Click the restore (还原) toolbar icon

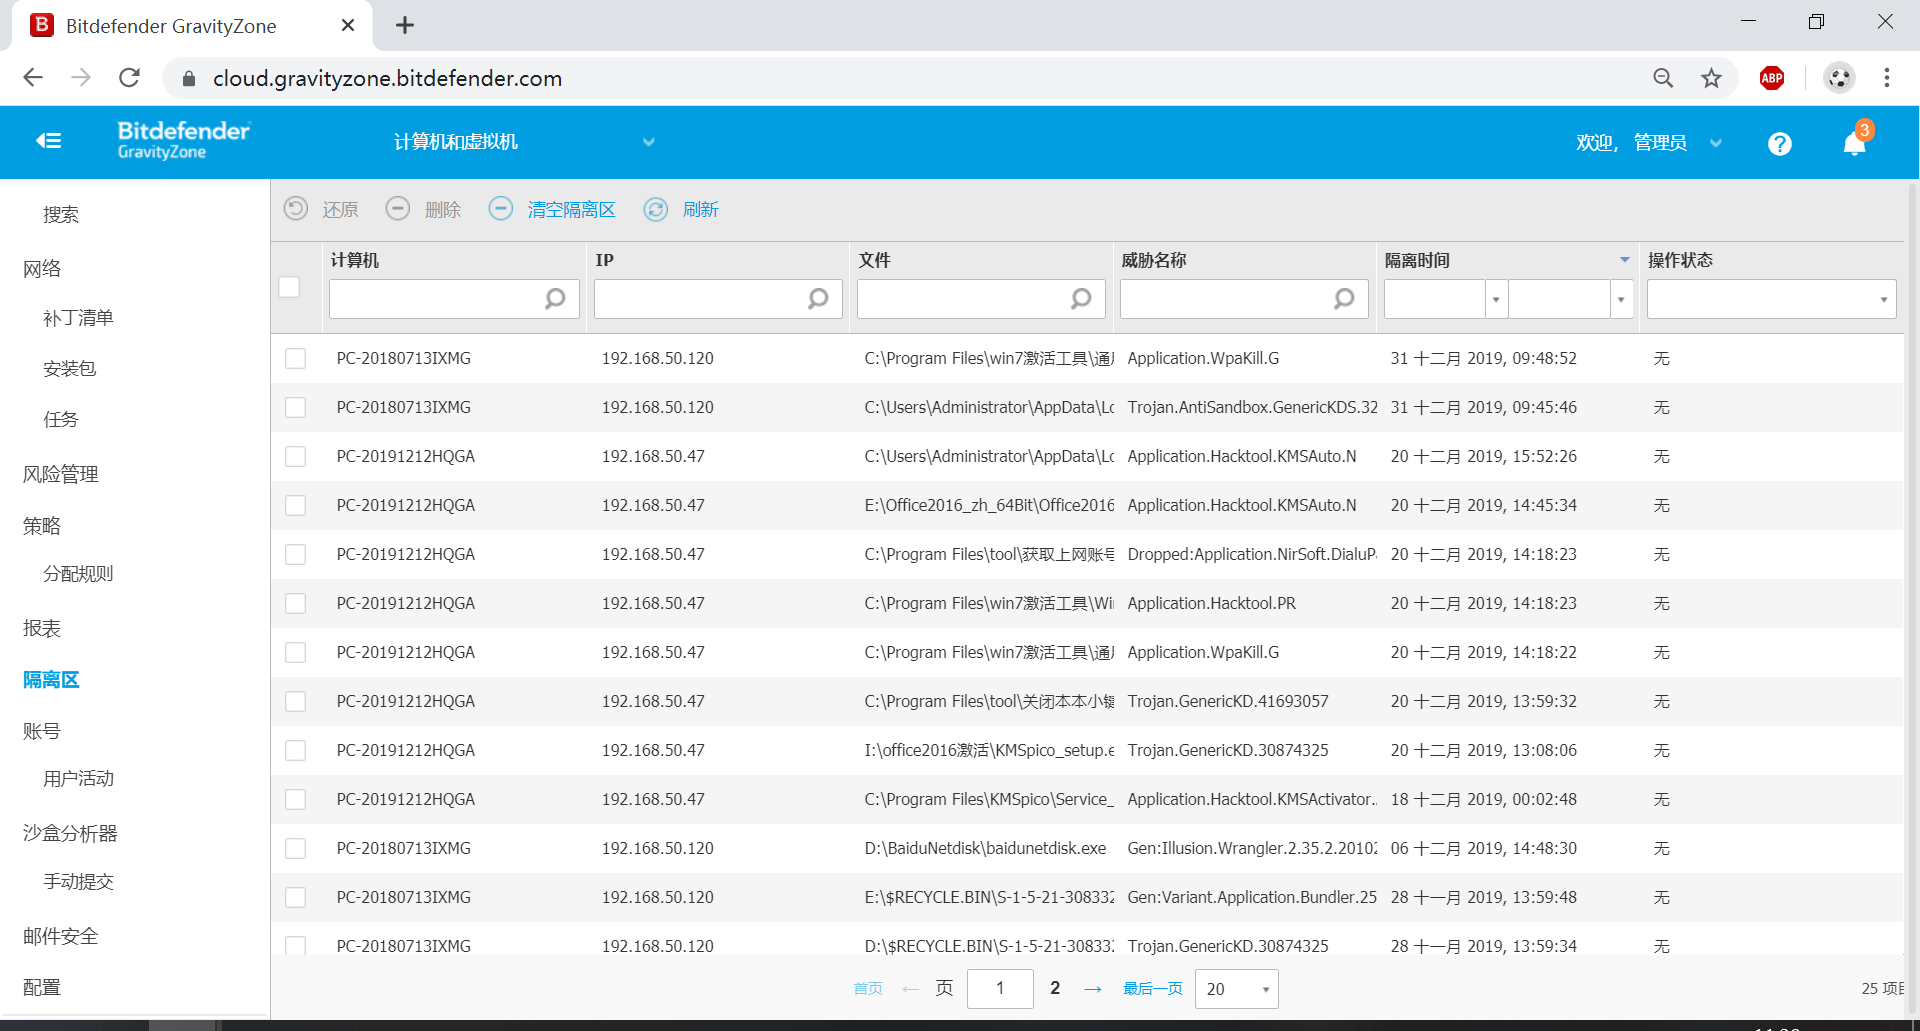(296, 208)
